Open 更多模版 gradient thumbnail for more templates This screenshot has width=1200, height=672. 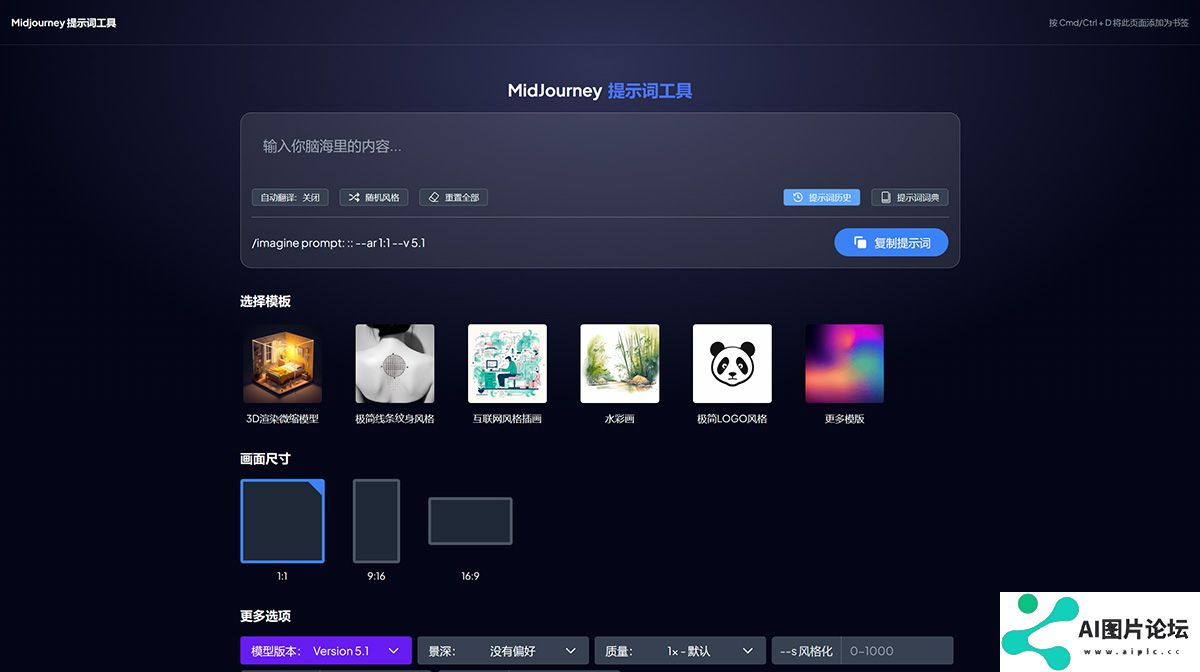[x=845, y=363]
